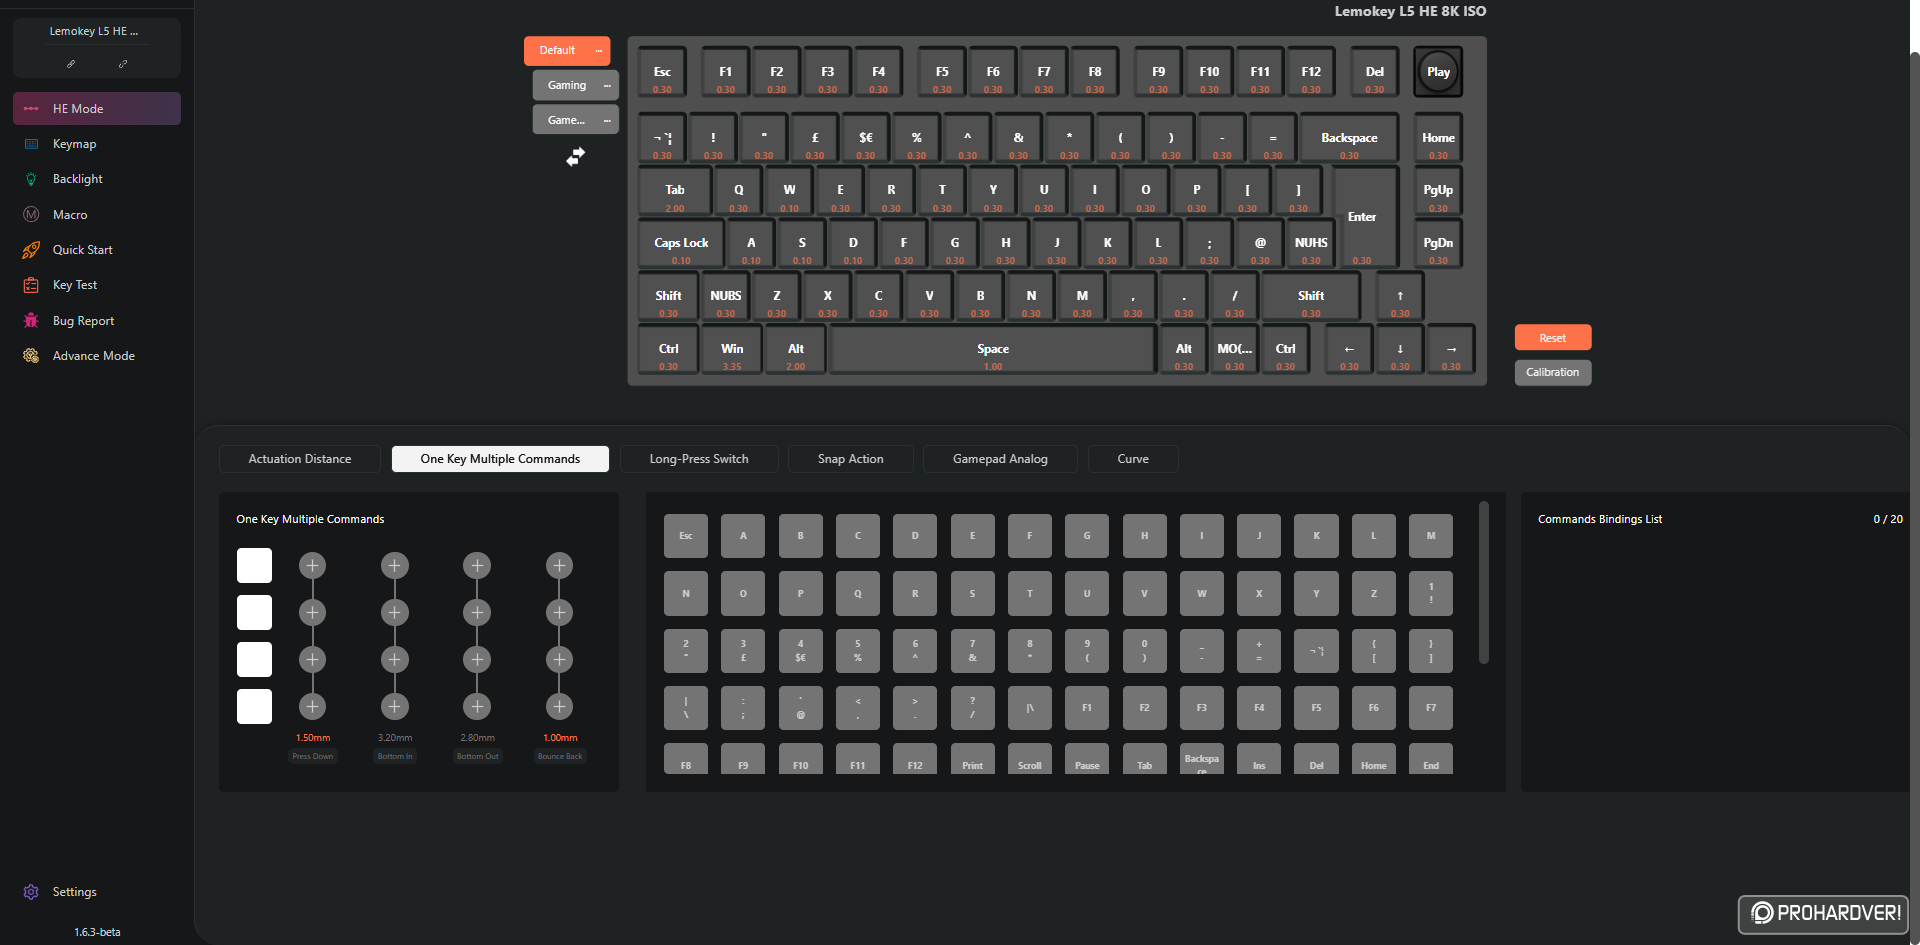Select left arrow key on keyboard layout
The width and height of the screenshot is (1920, 945).
tap(1349, 350)
